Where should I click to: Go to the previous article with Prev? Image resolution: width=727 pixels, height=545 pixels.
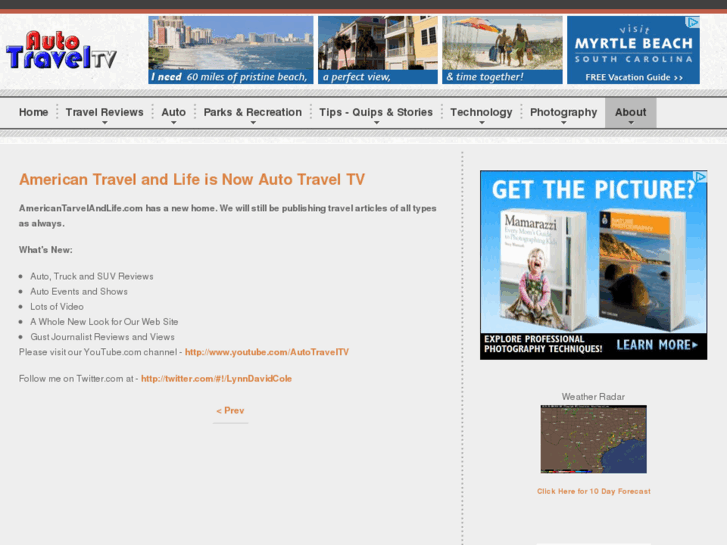point(230,410)
